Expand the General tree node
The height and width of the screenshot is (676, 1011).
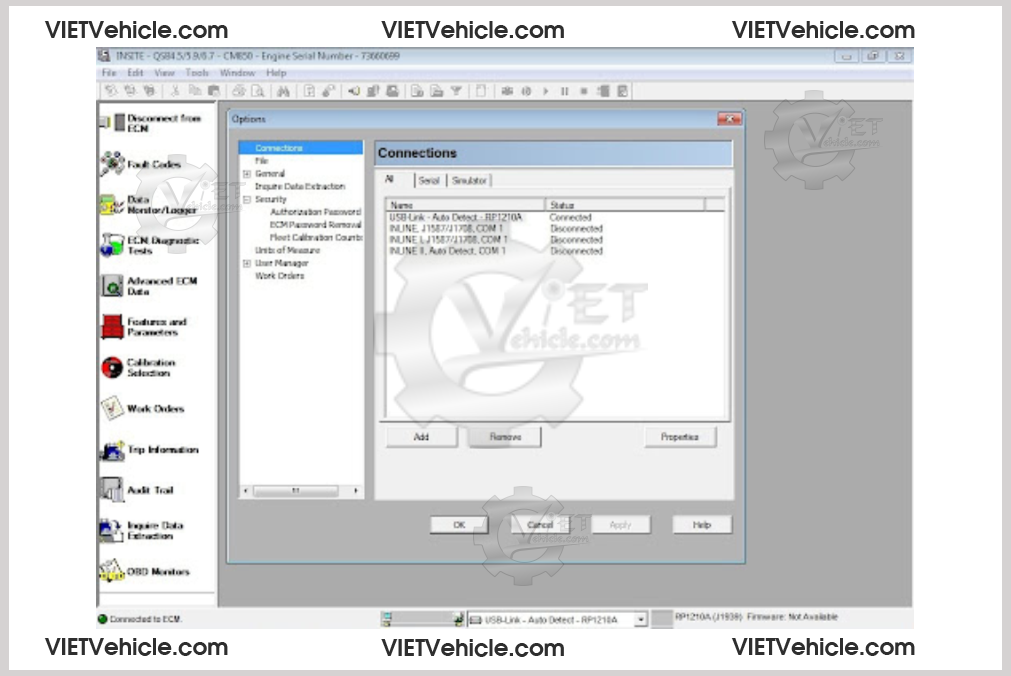click(x=246, y=174)
